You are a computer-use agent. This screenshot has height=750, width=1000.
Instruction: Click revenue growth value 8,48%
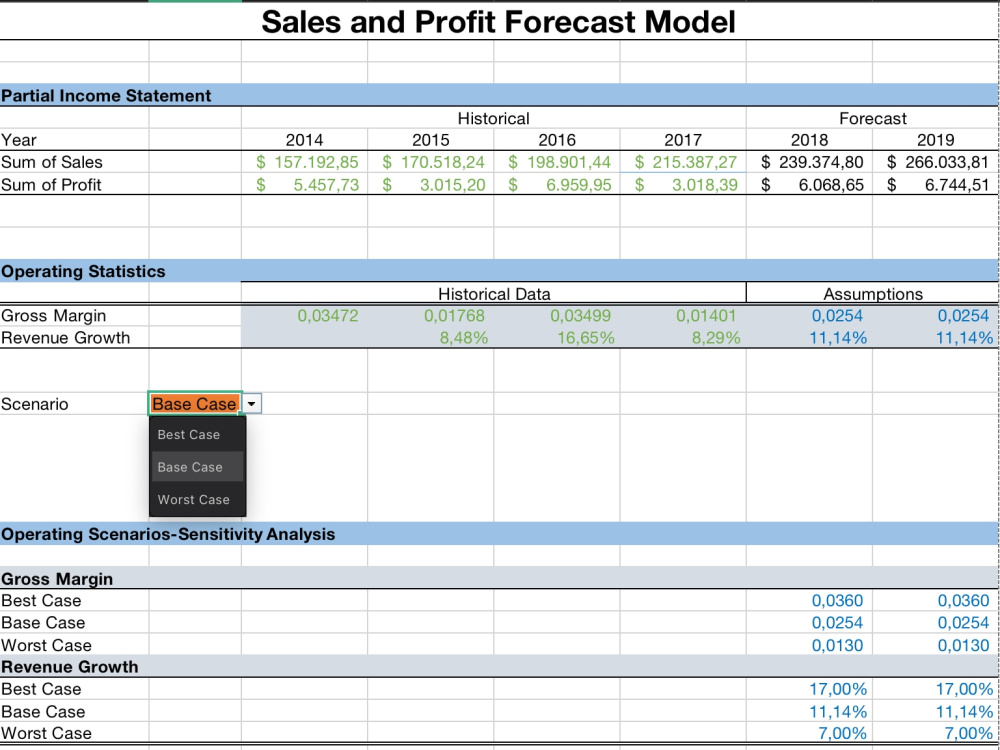pyautogui.click(x=464, y=337)
